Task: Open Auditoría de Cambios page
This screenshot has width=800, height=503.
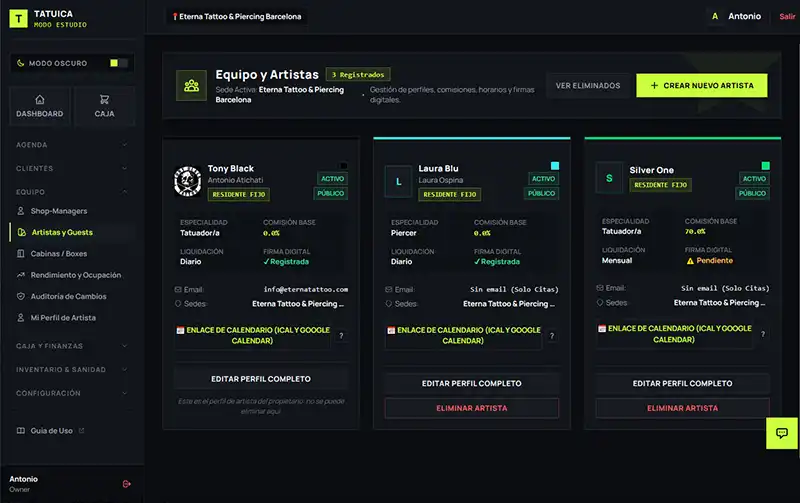Action: click(71, 296)
